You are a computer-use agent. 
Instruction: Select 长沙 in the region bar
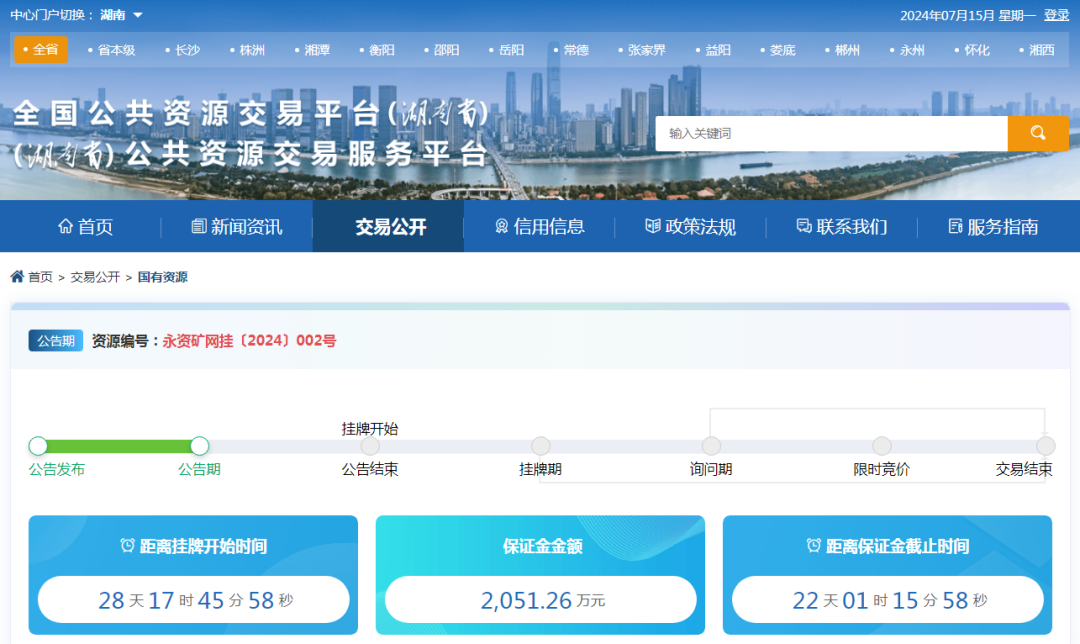(x=187, y=50)
